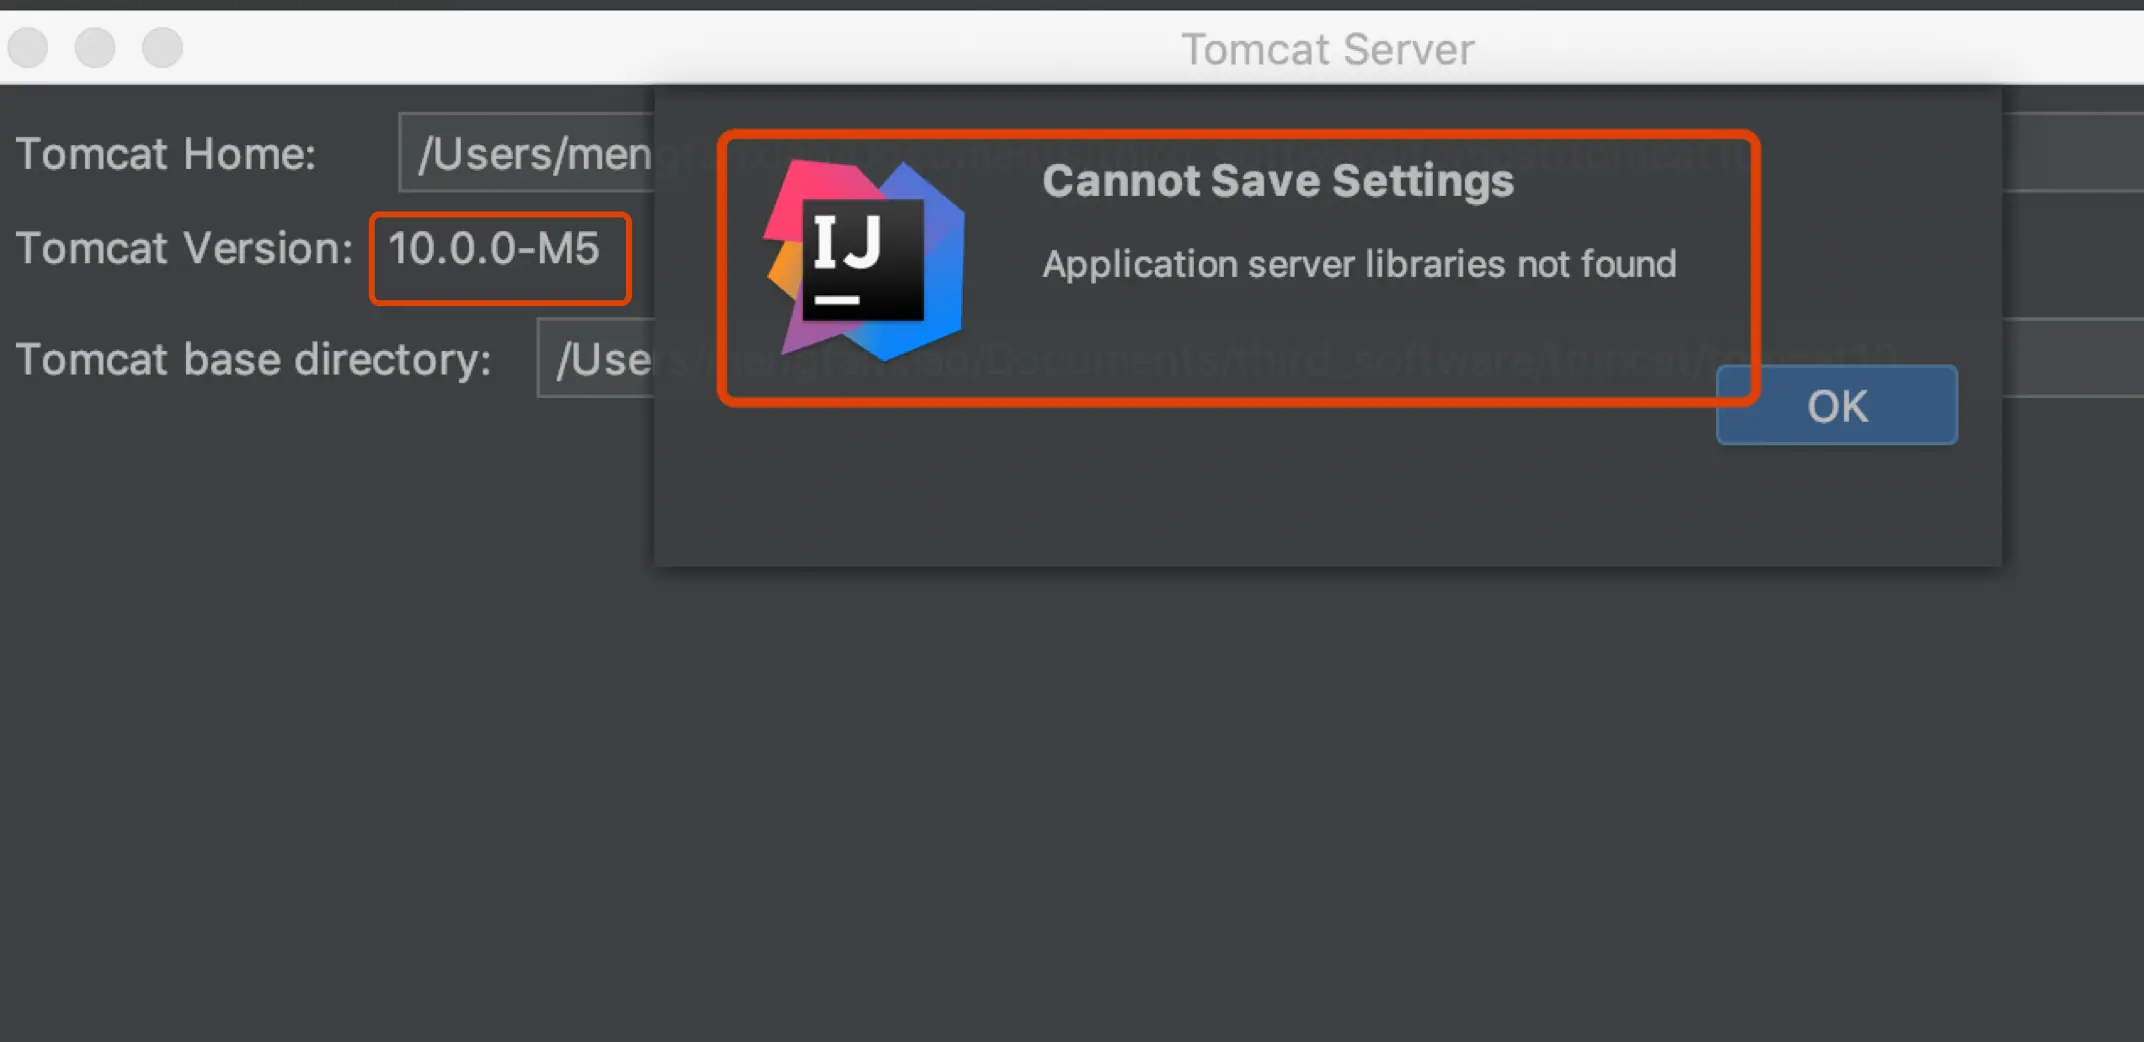The height and width of the screenshot is (1042, 2144).
Task: Click the Tomcat Version label
Action: click(184, 248)
